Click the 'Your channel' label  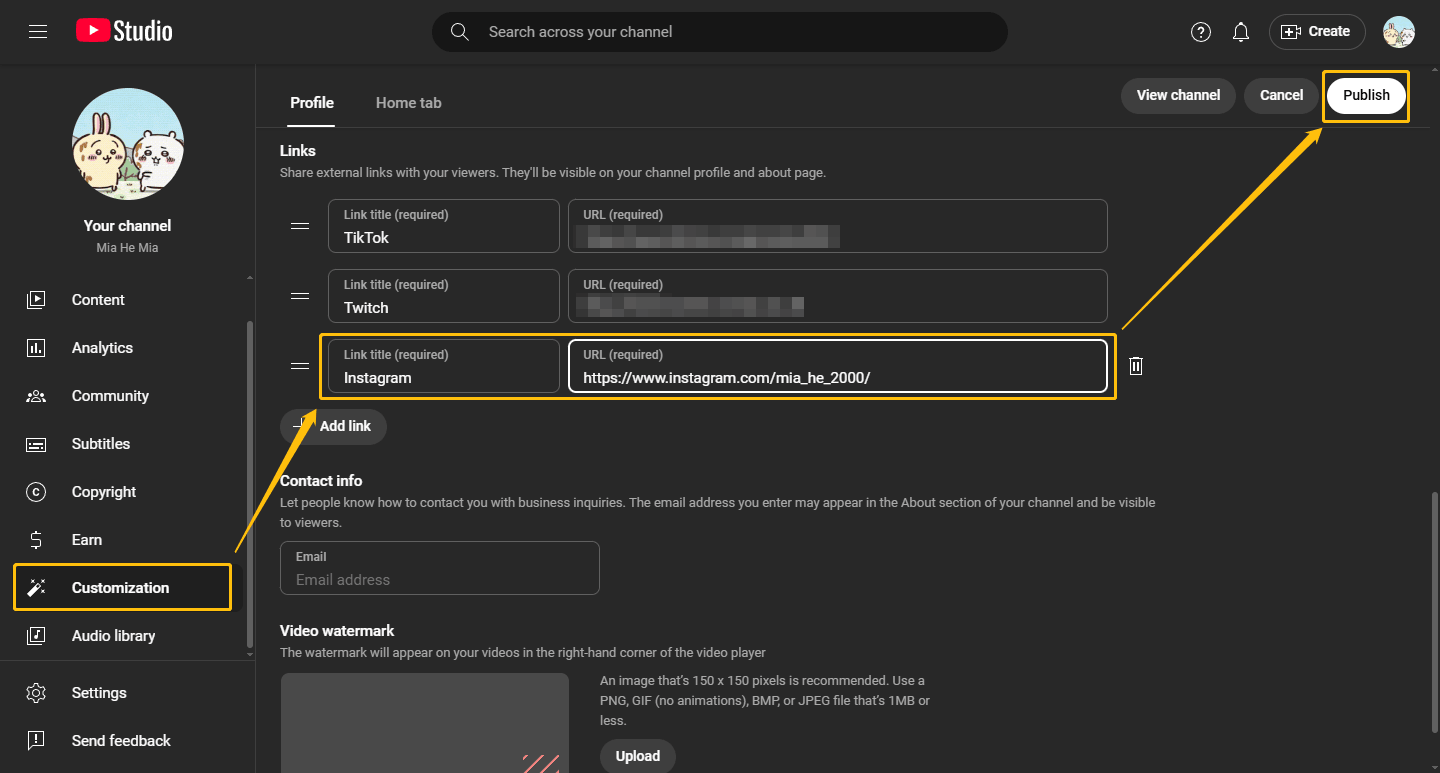tap(128, 226)
